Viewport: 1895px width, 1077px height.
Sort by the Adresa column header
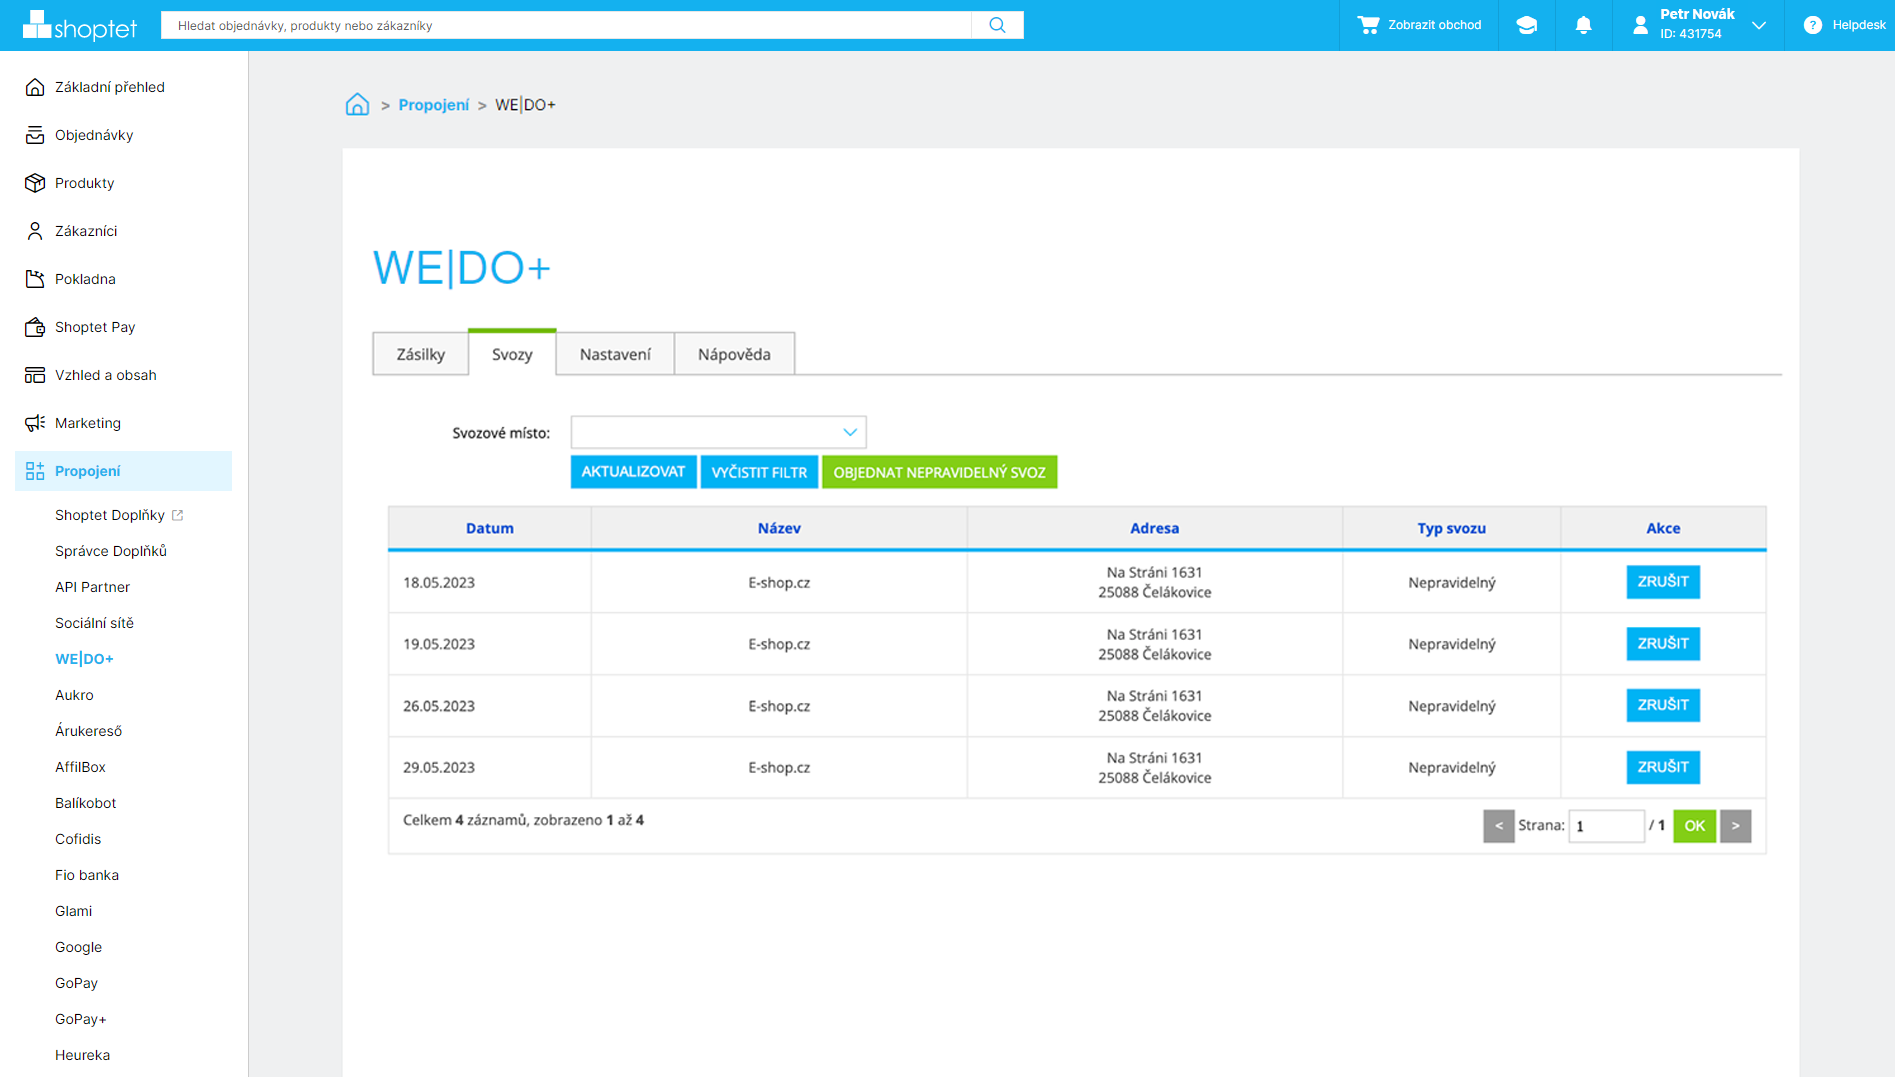(1154, 528)
